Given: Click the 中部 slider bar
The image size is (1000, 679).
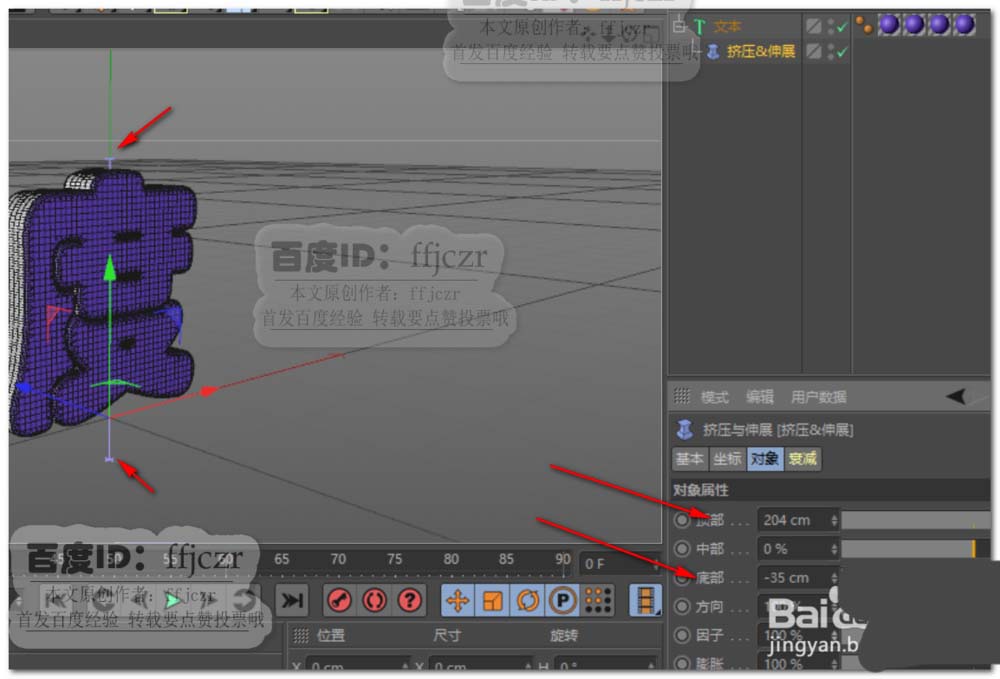Looking at the screenshot, I should 916,549.
